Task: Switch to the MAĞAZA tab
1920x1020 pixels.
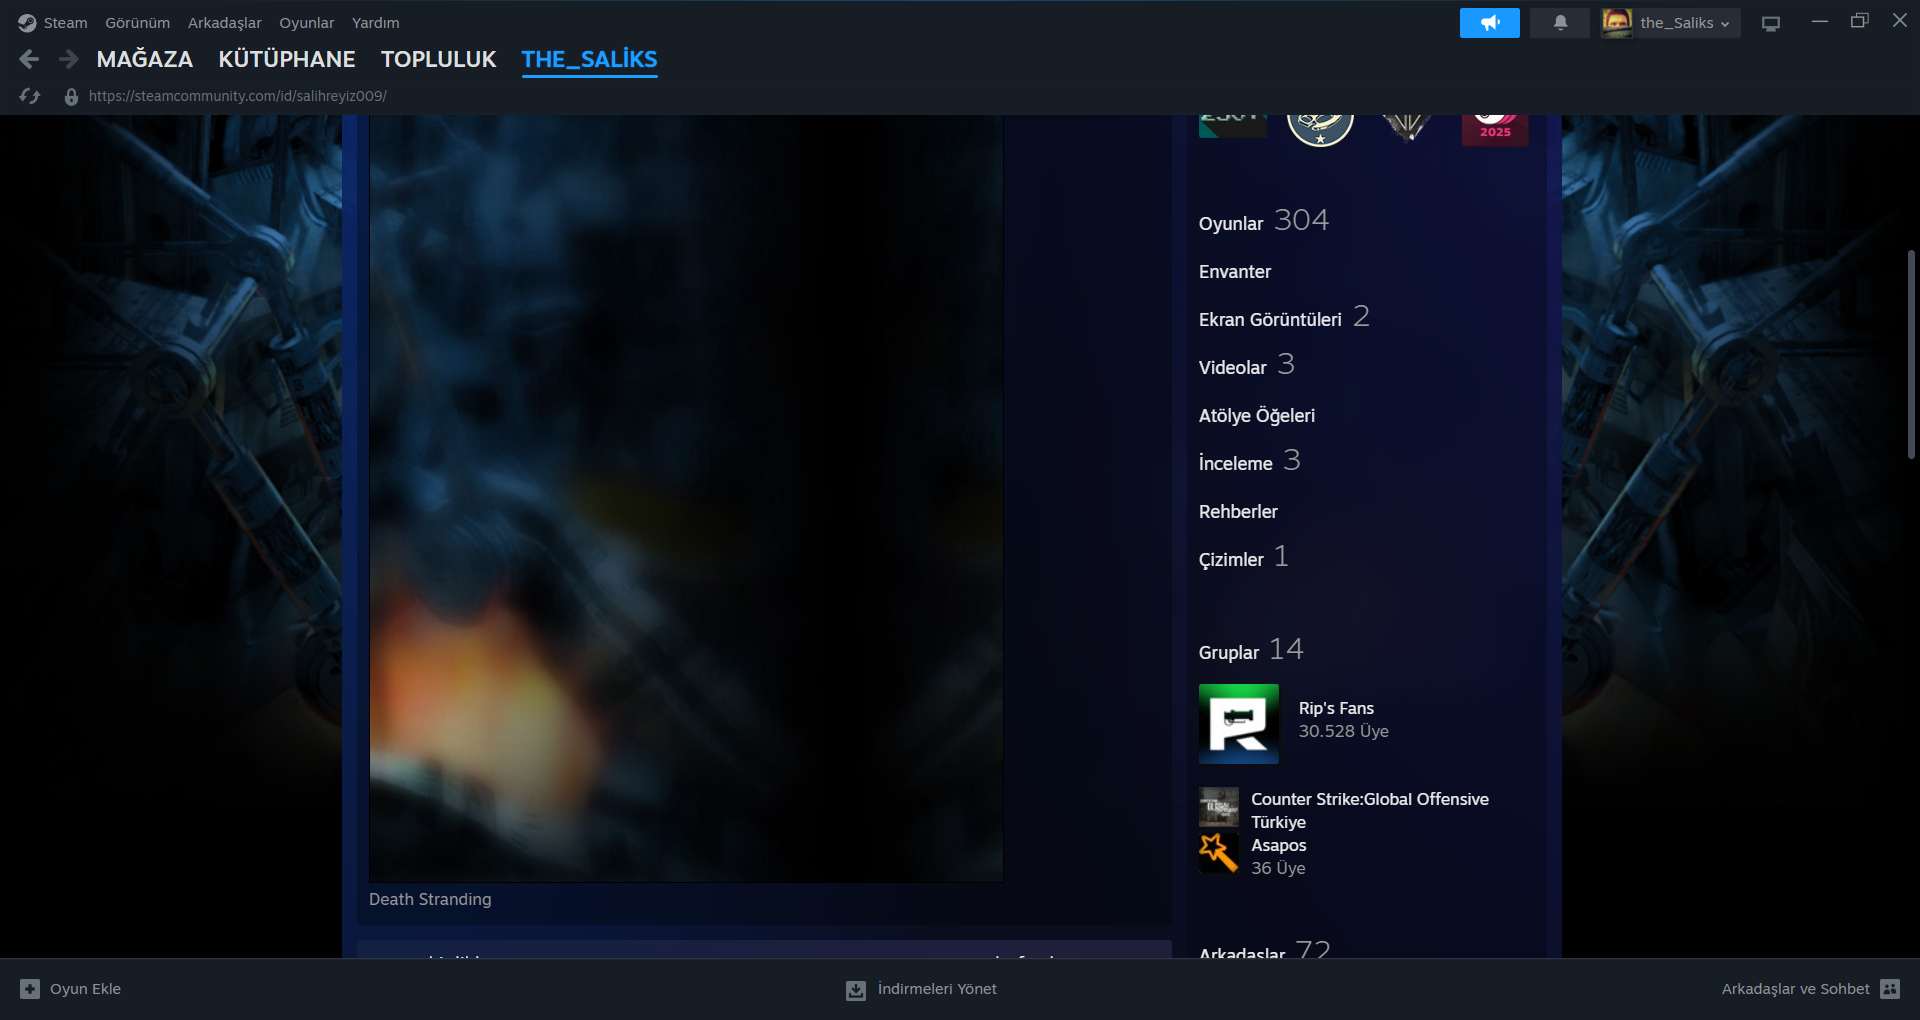Action: [145, 60]
